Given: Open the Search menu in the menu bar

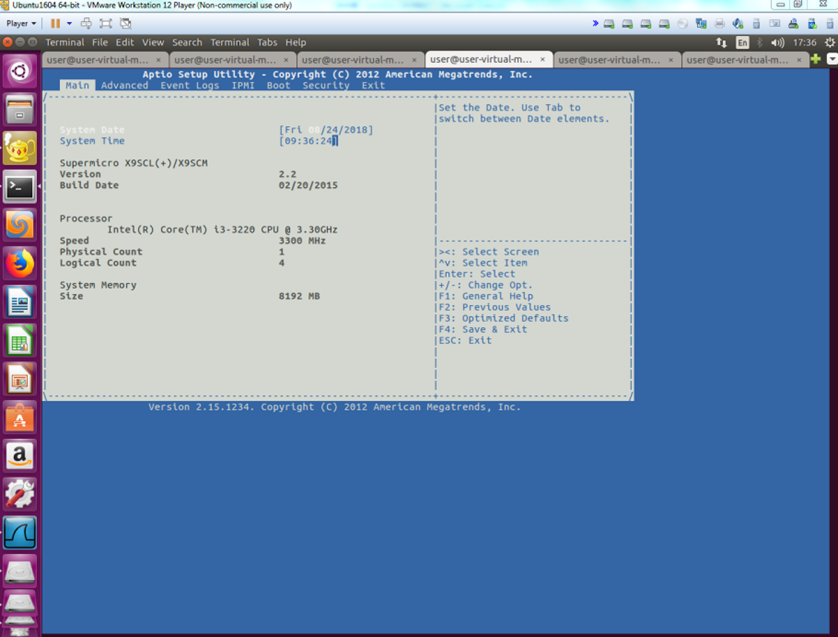Looking at the screenshot, I should (187, 43).
